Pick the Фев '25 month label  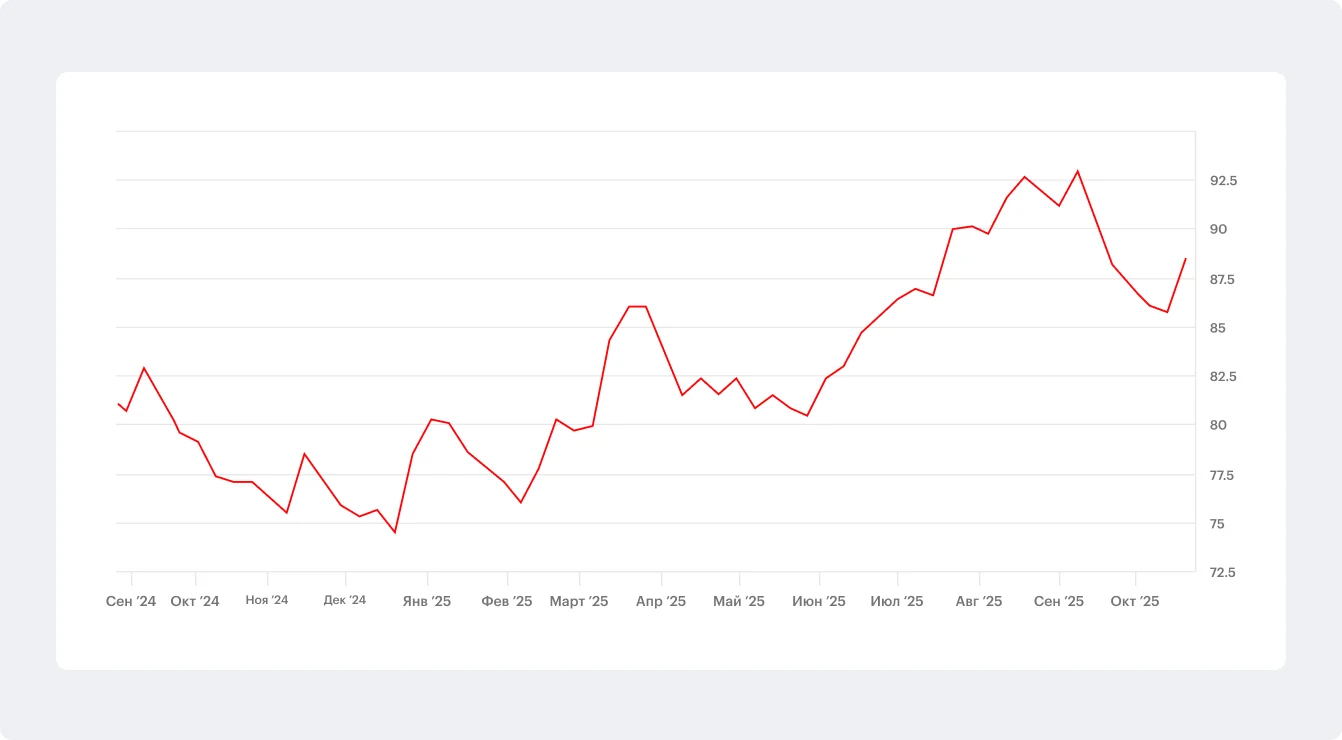coord(507,601)
